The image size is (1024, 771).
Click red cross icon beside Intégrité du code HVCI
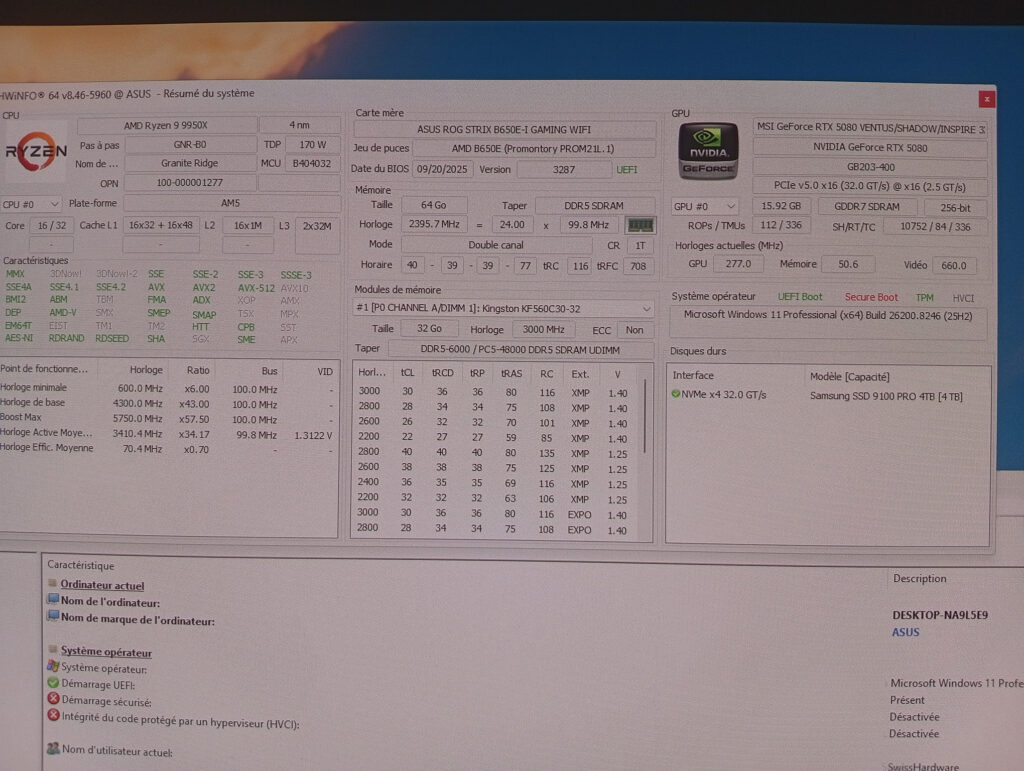coord(54,715)
